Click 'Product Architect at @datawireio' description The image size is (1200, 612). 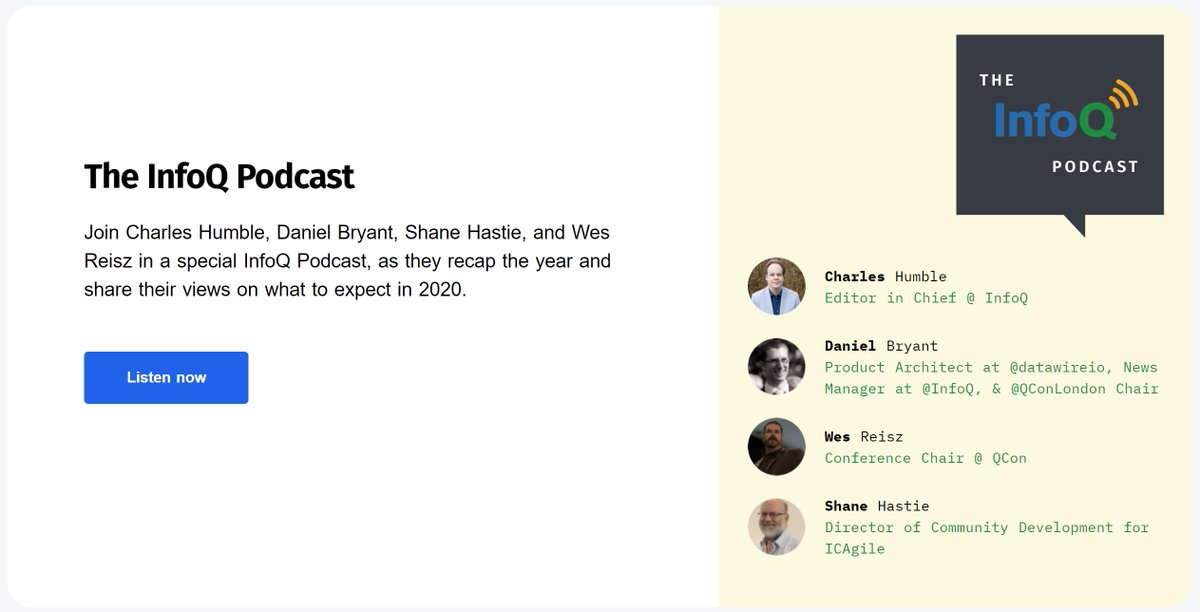991,378
